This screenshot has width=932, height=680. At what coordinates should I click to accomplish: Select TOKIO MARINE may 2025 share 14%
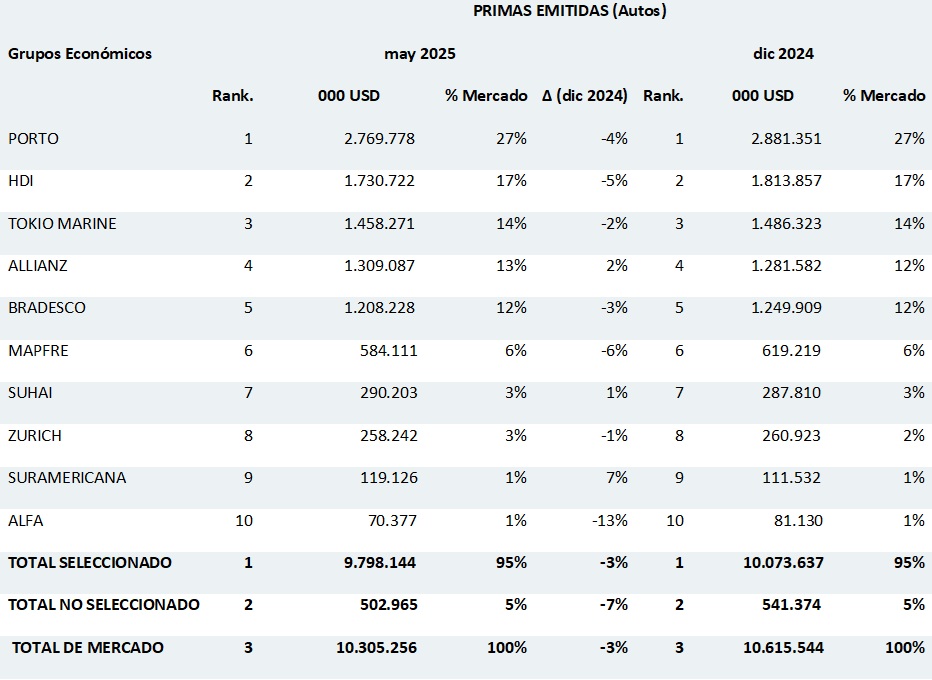[x=512, y=223]
